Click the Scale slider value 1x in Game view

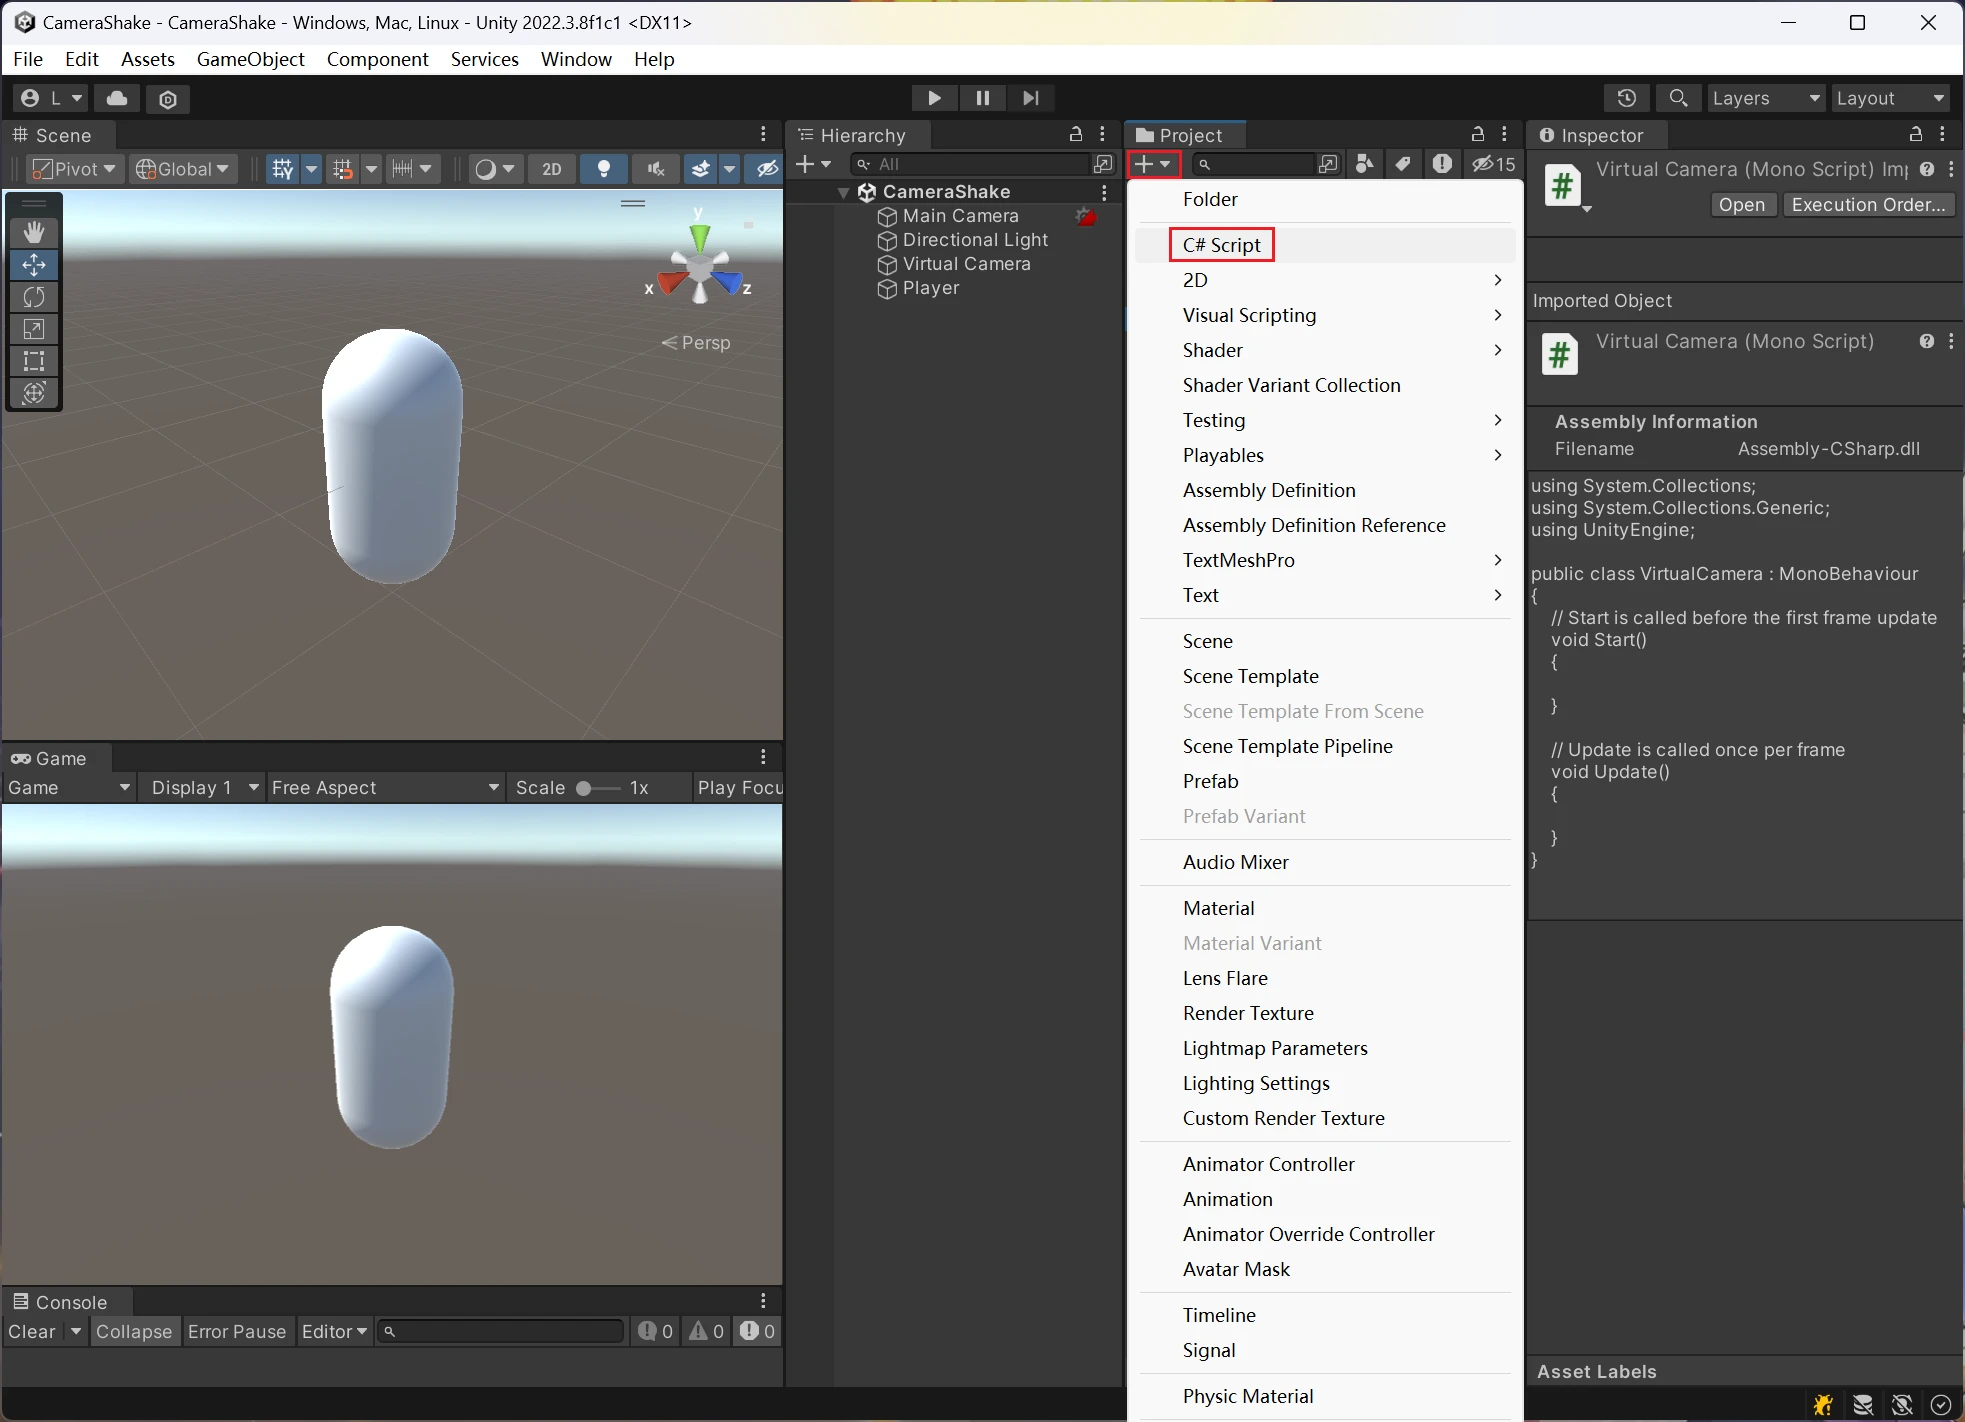point(635,787)
